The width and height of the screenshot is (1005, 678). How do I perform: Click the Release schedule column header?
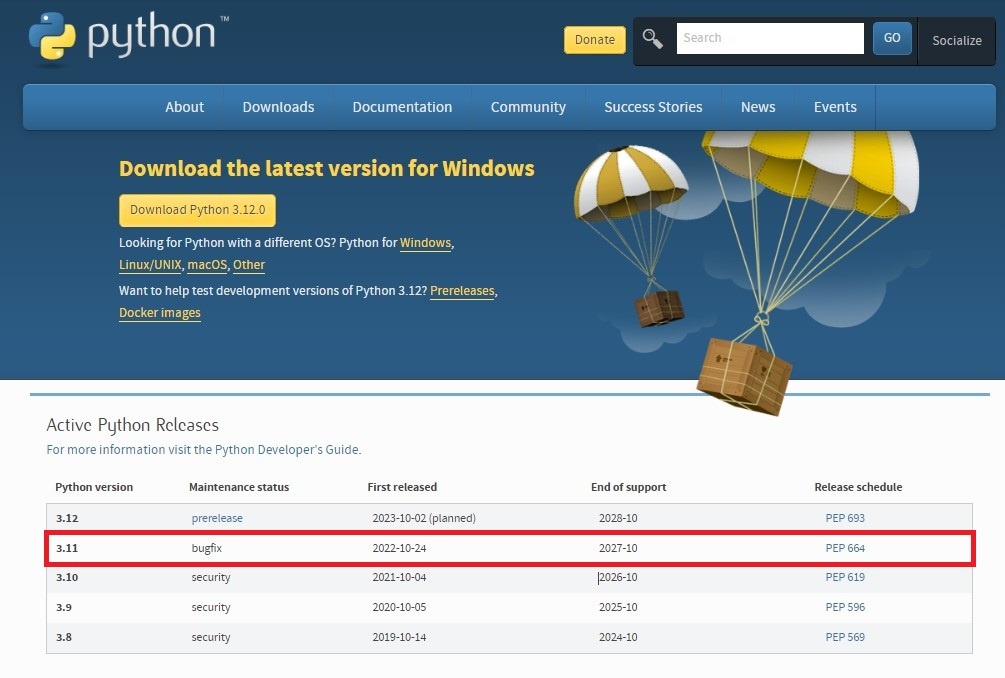[x=858, y=487]
